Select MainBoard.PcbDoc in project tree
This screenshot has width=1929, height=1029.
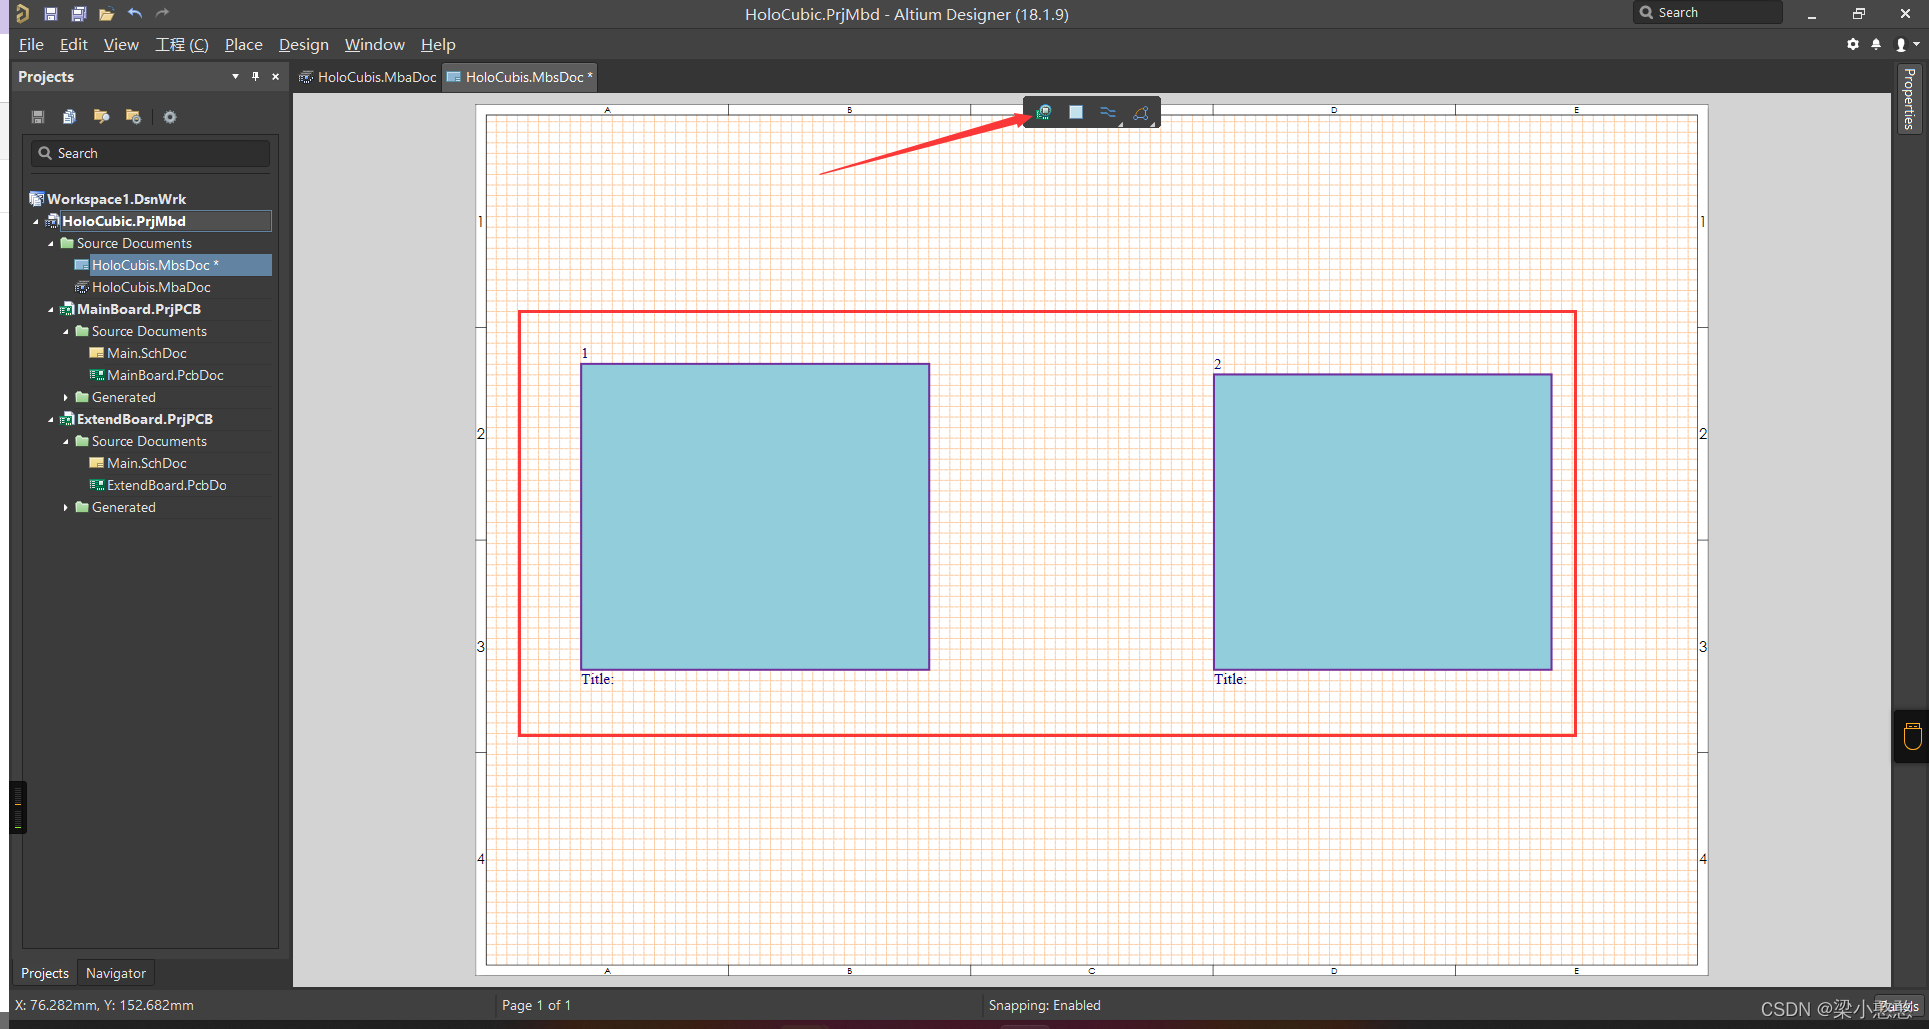click(165, 375)
